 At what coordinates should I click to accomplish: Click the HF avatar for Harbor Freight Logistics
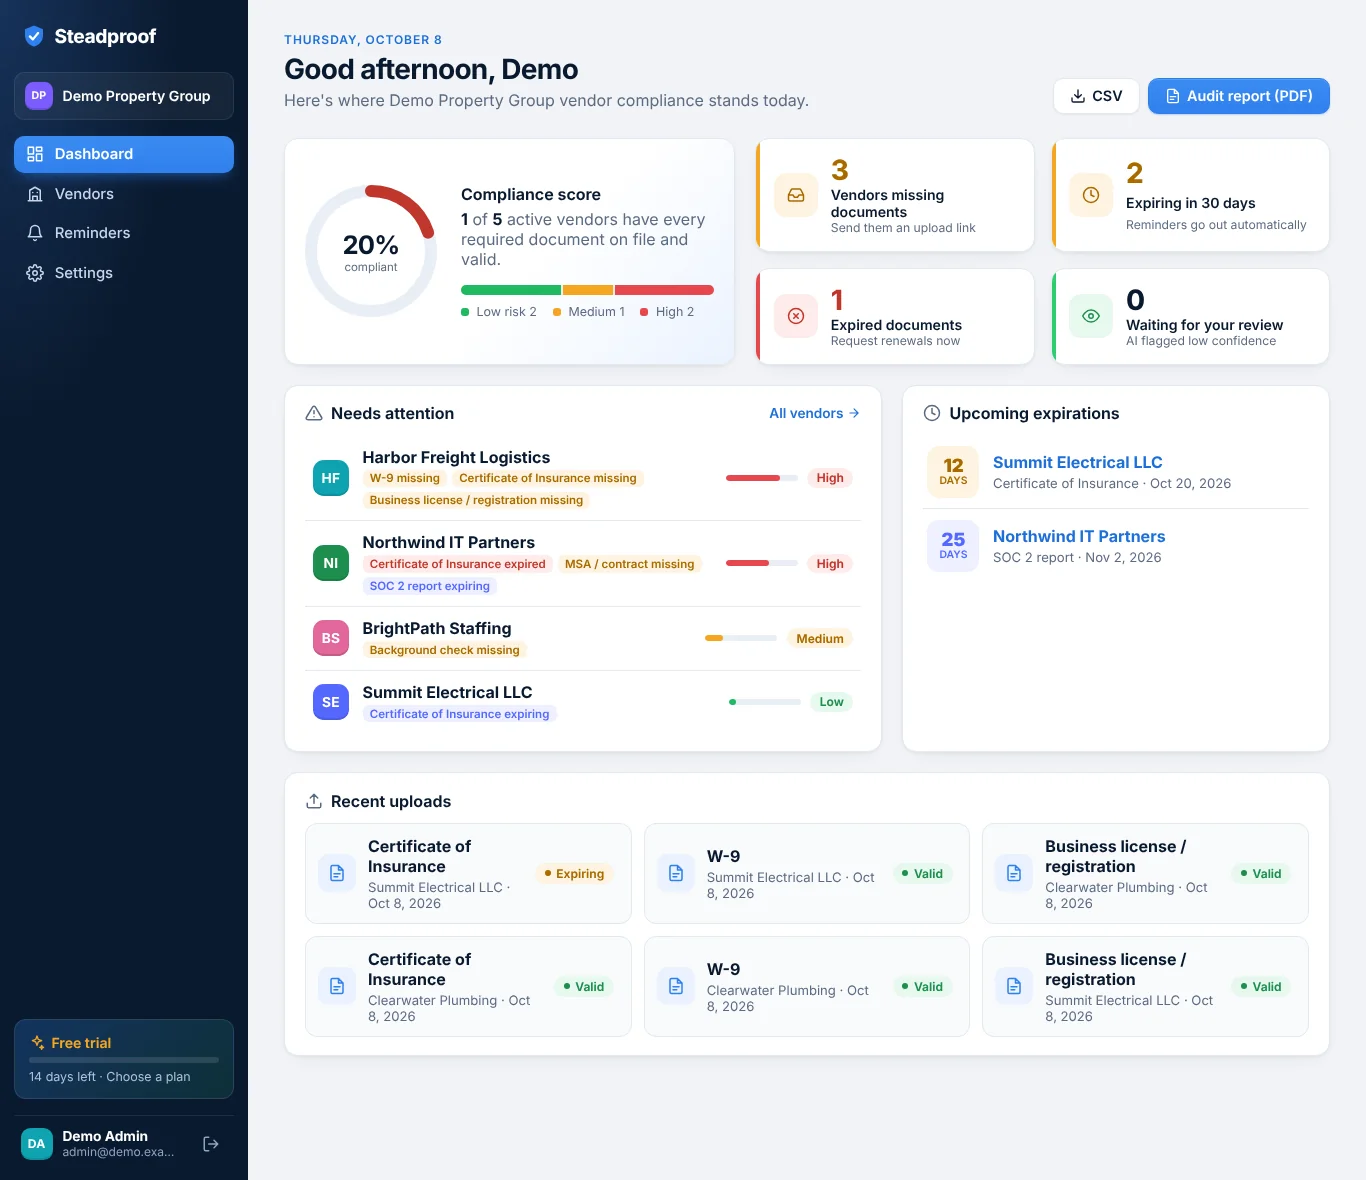331,478
